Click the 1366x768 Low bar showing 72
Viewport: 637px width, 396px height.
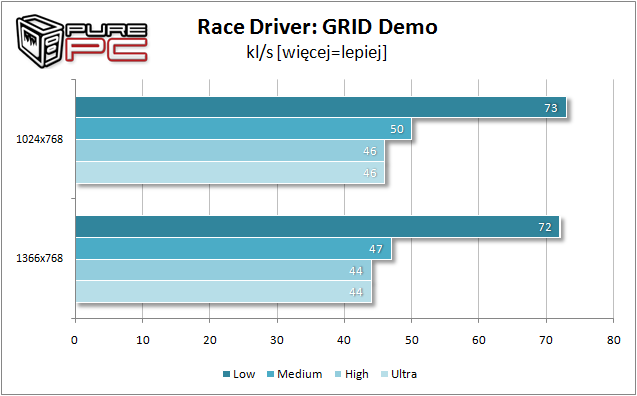tap(318, 227)
